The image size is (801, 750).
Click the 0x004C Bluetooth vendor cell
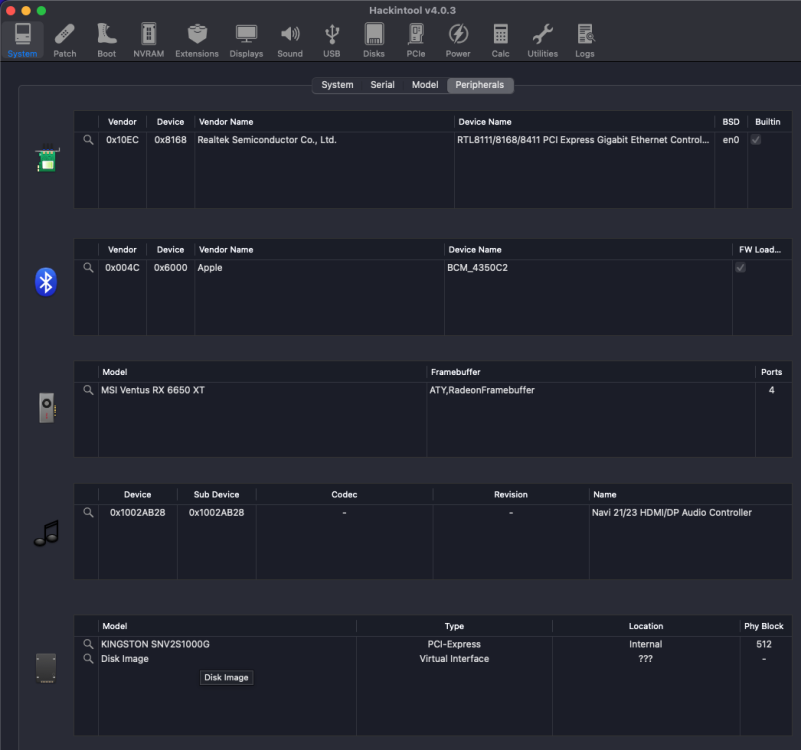click(122, 267)
